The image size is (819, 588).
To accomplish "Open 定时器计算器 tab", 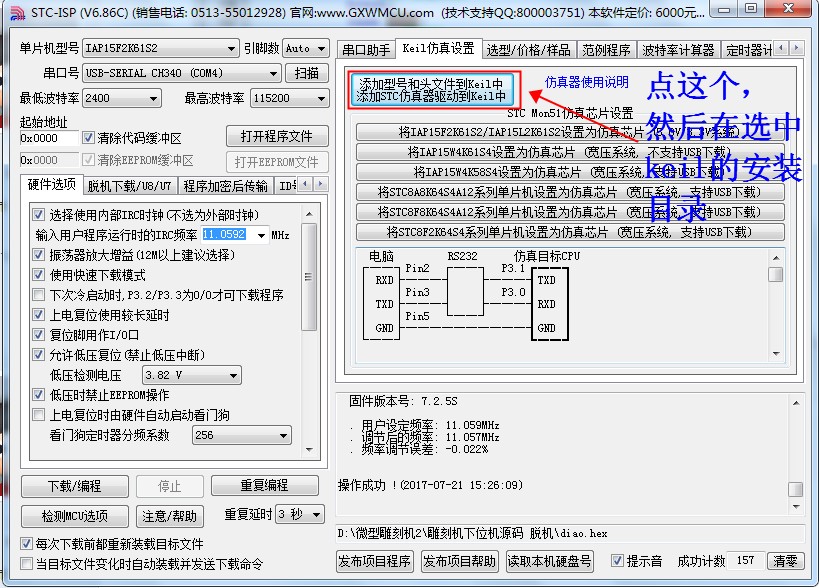I will click(x=748, y=50).
